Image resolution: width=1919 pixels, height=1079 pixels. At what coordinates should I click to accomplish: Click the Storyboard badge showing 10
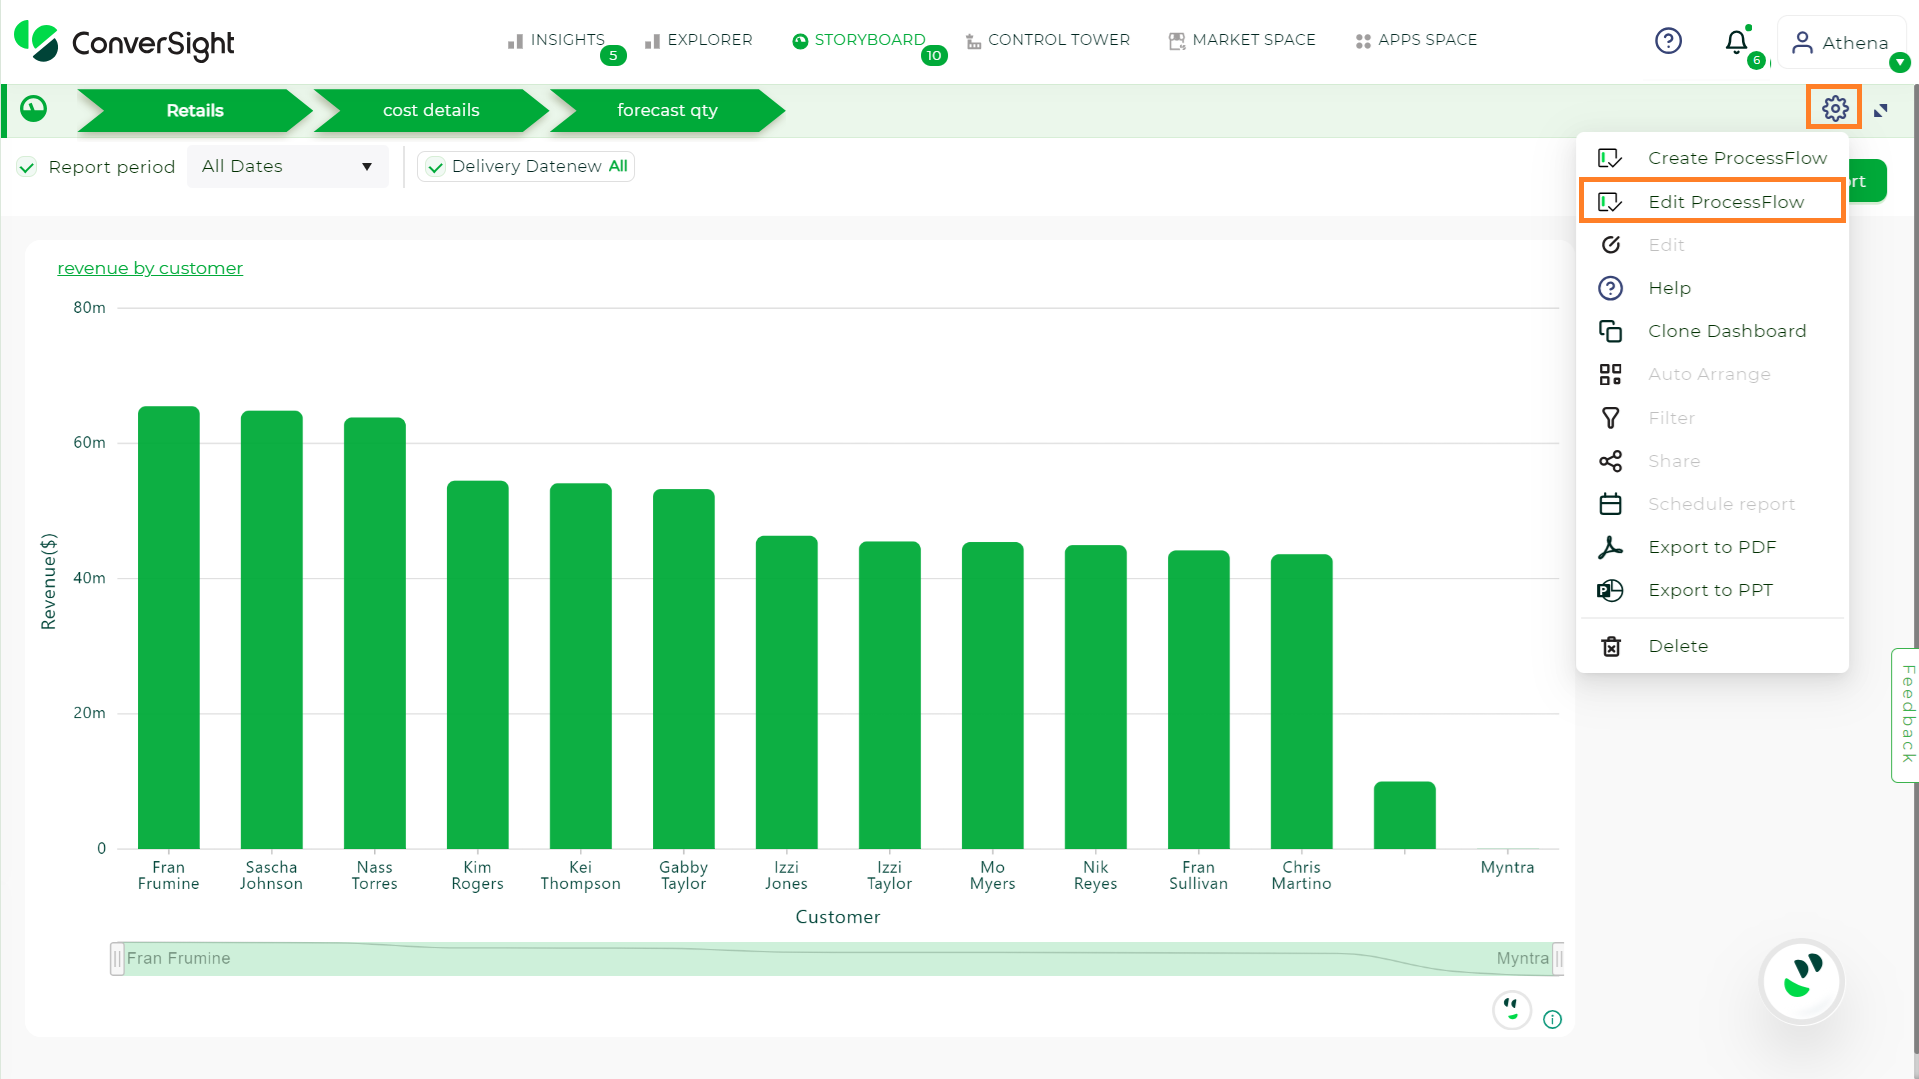coord(934,56)
